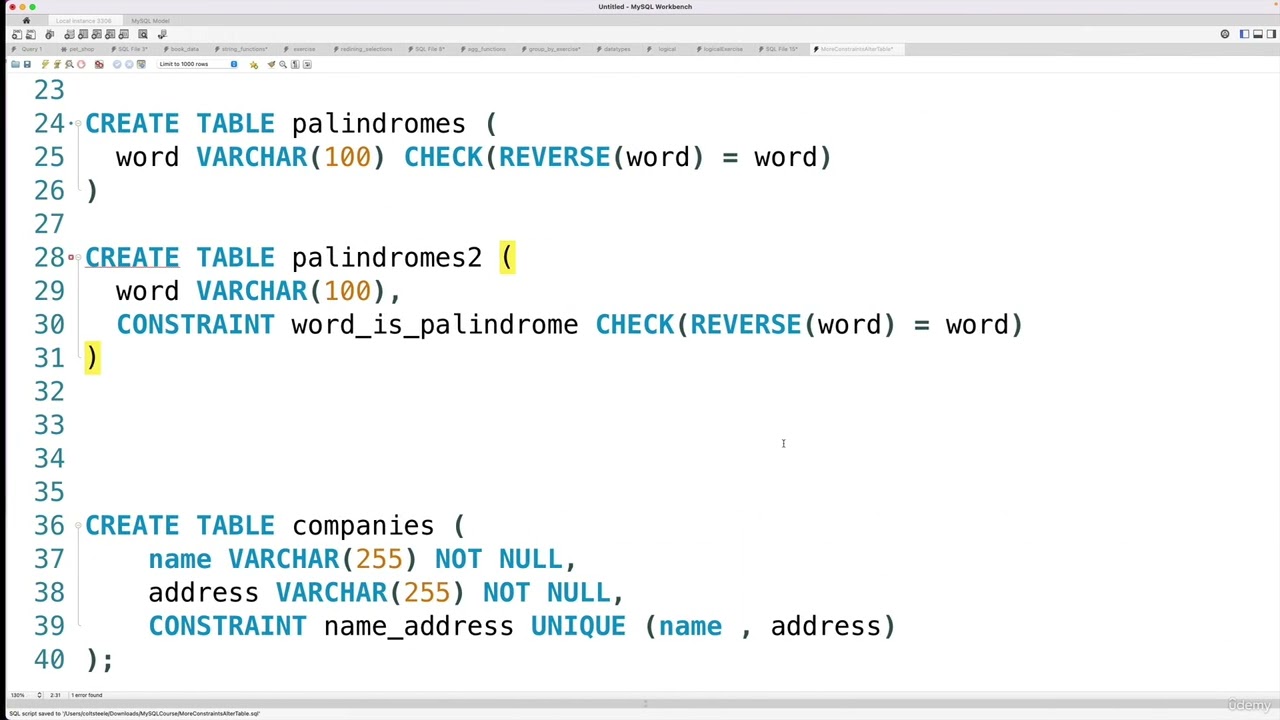This screenshot has width=1280, height=720.
Task: Toggle the left sidebar panel visibility
Action: click(x=1244, y=34)
